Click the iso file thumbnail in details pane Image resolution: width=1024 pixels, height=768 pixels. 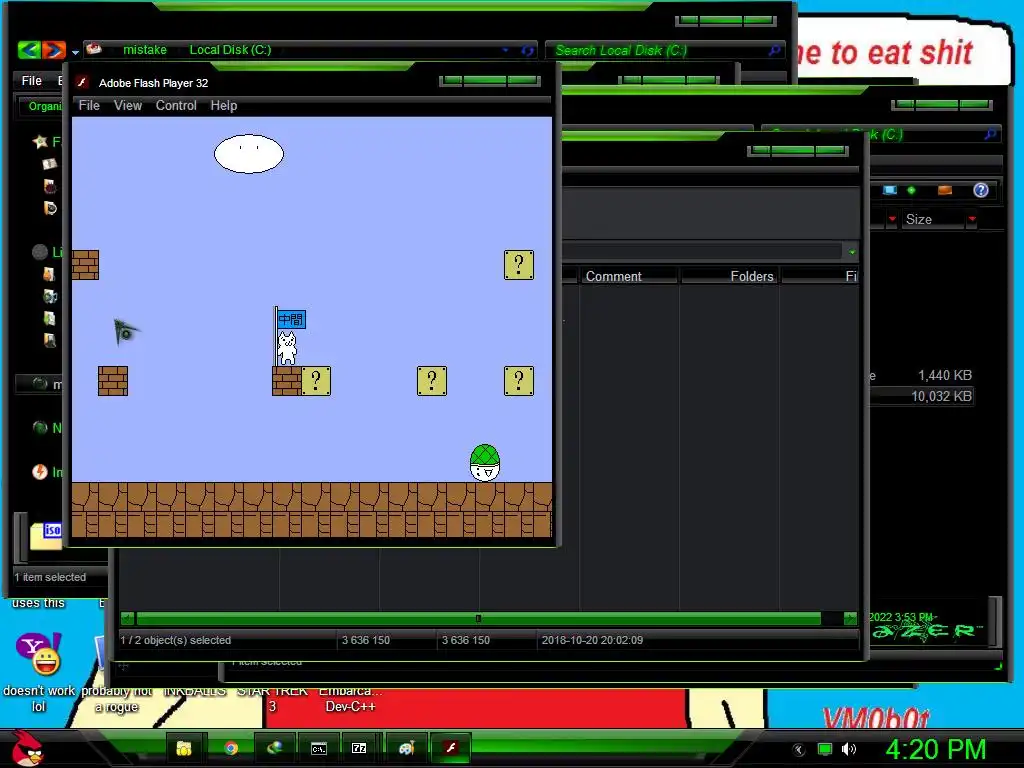[x=46, y=535]
